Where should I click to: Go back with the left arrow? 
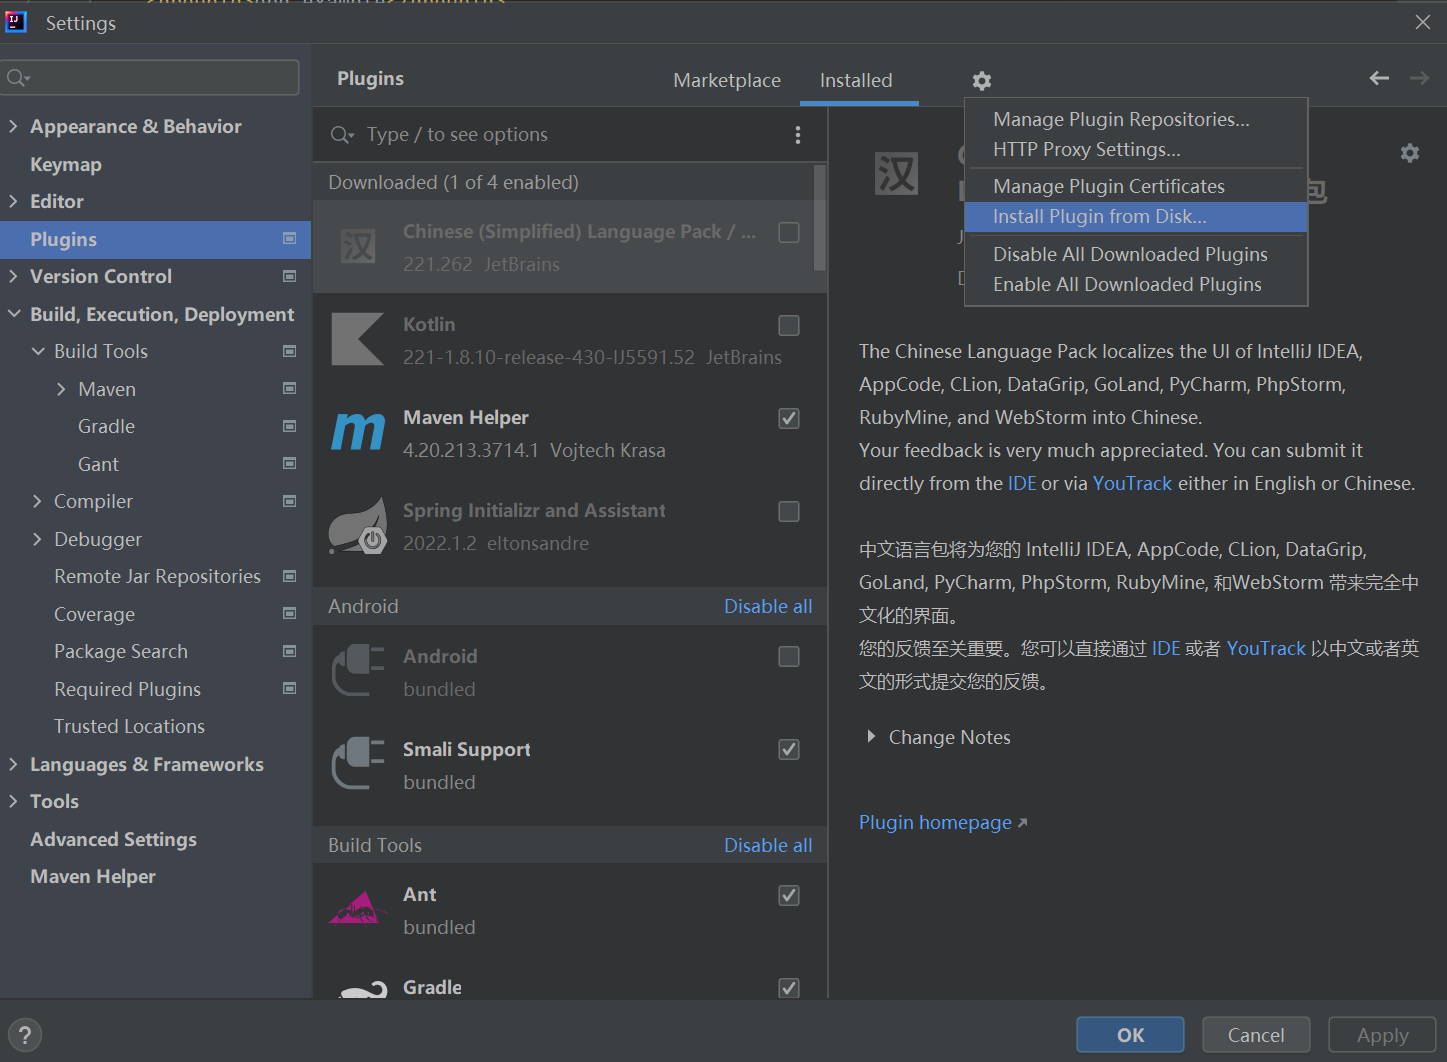coord(1379,78)
